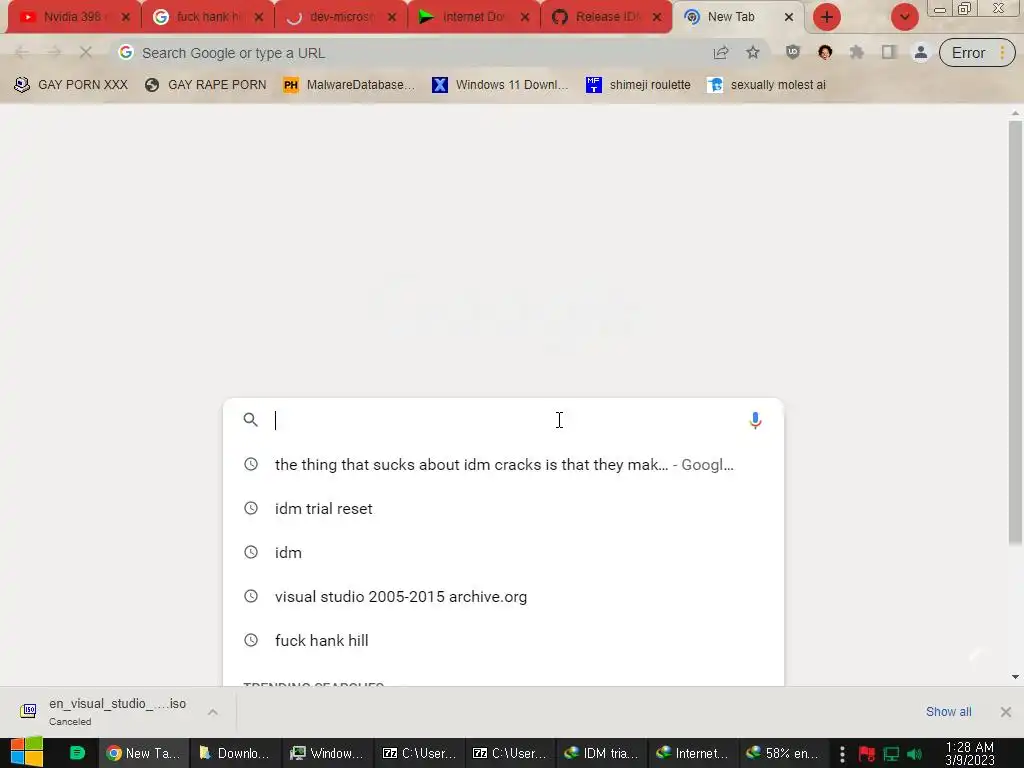The image size is (1024, 768).
Task: Close the dev-microsoft tab
Action: point(392,17)
